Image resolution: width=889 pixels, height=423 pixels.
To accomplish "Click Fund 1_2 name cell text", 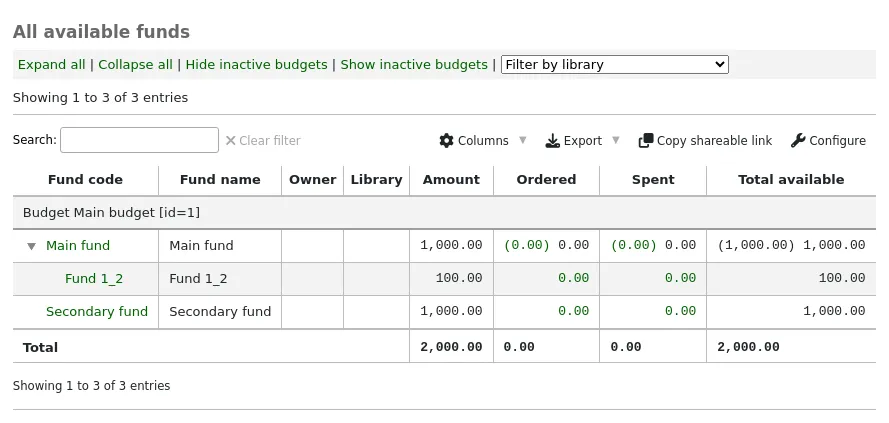I will coord(198,278).
